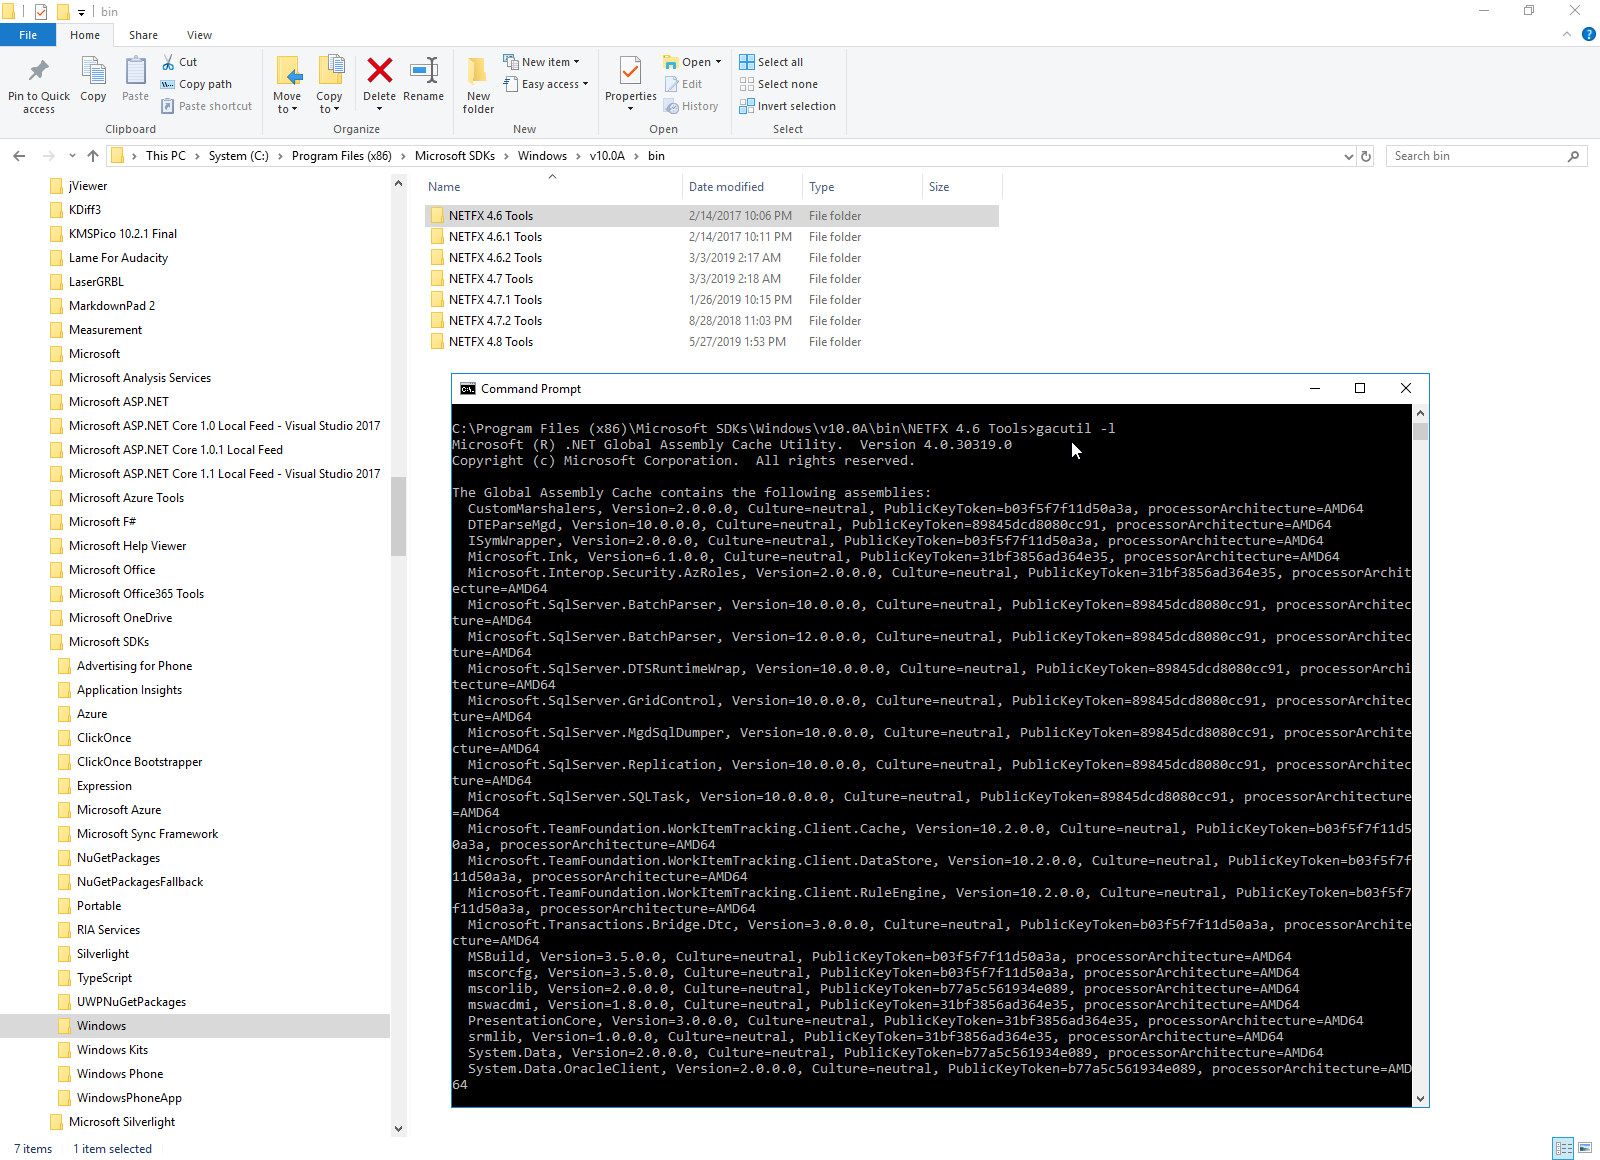This screenshot has width=1600, height=1160.
Task: Click the Command Prompt window icon
Action: [x=467, y=389]
